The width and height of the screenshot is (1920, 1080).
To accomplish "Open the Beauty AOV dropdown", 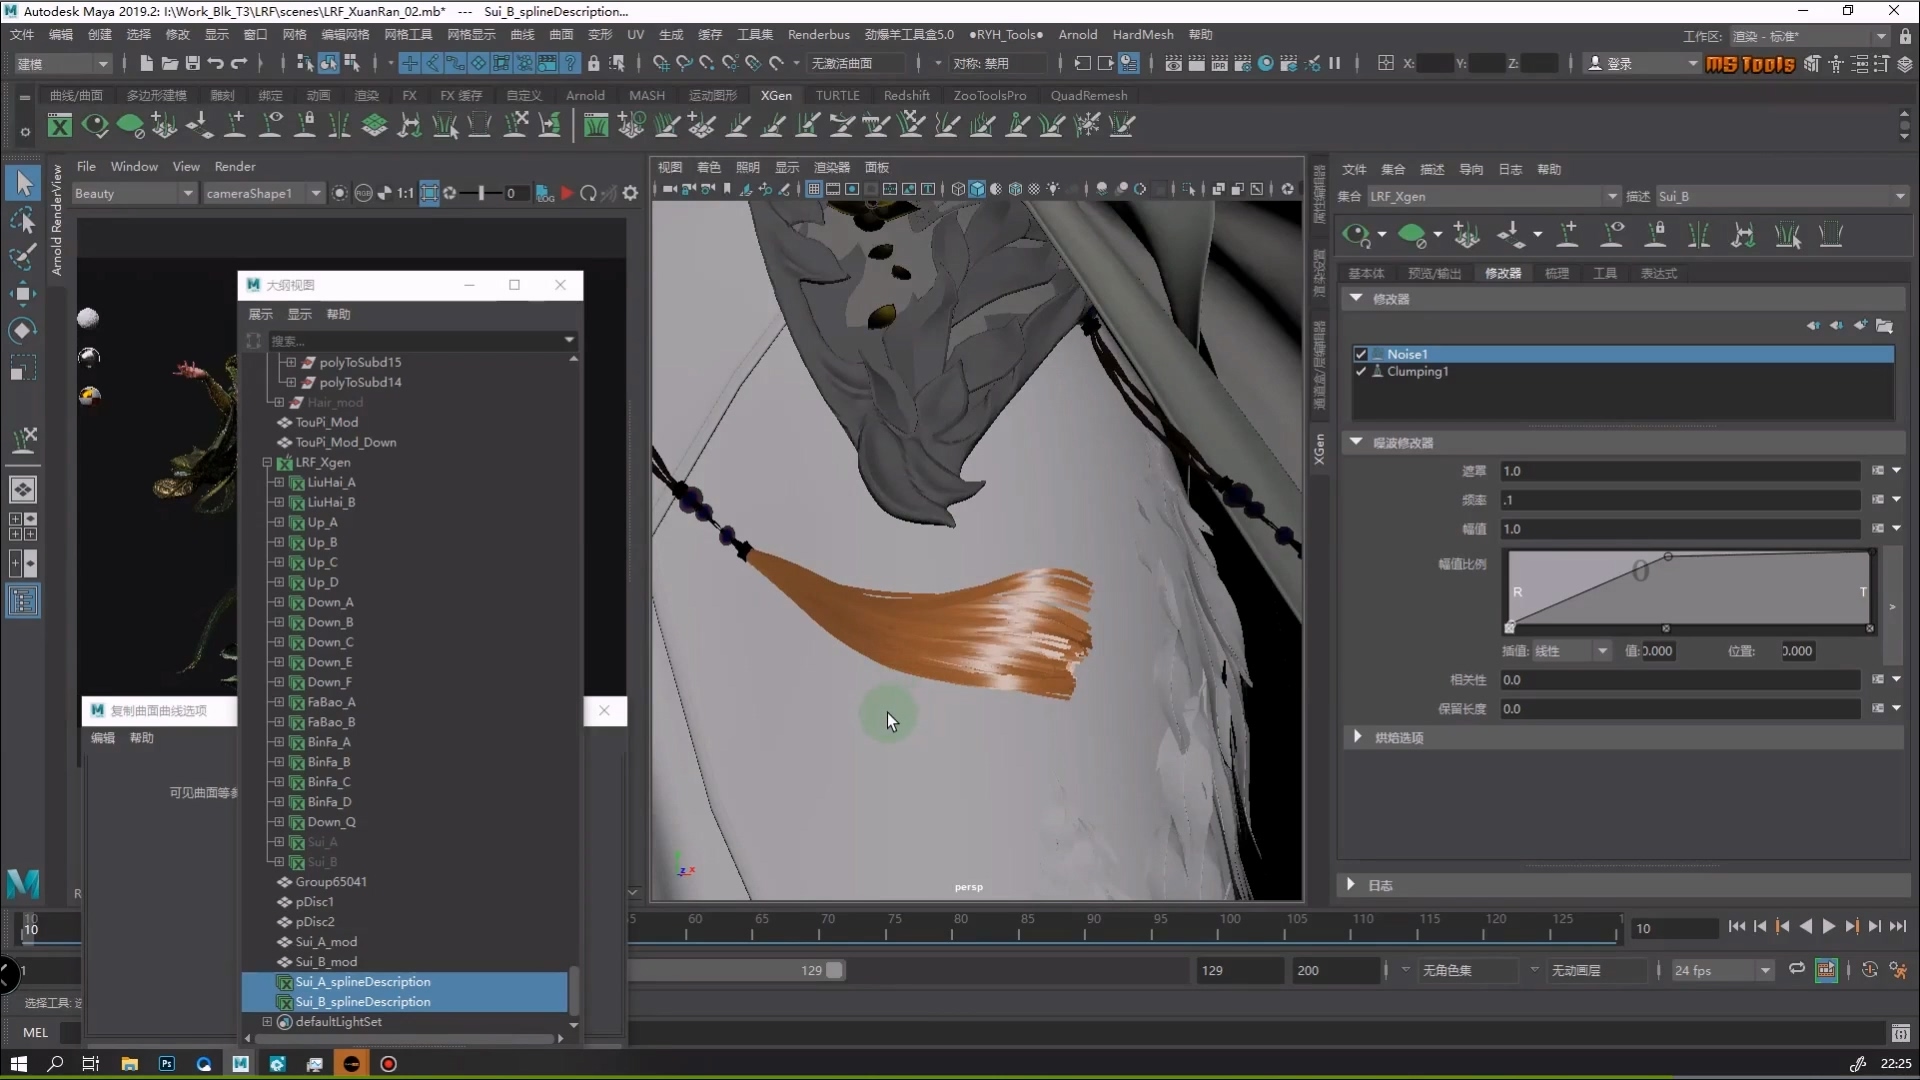I will [133, 193].
